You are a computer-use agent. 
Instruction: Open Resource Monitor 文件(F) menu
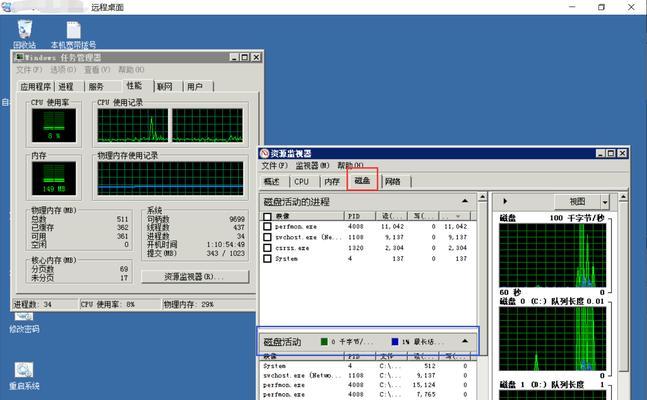point(274,166)
